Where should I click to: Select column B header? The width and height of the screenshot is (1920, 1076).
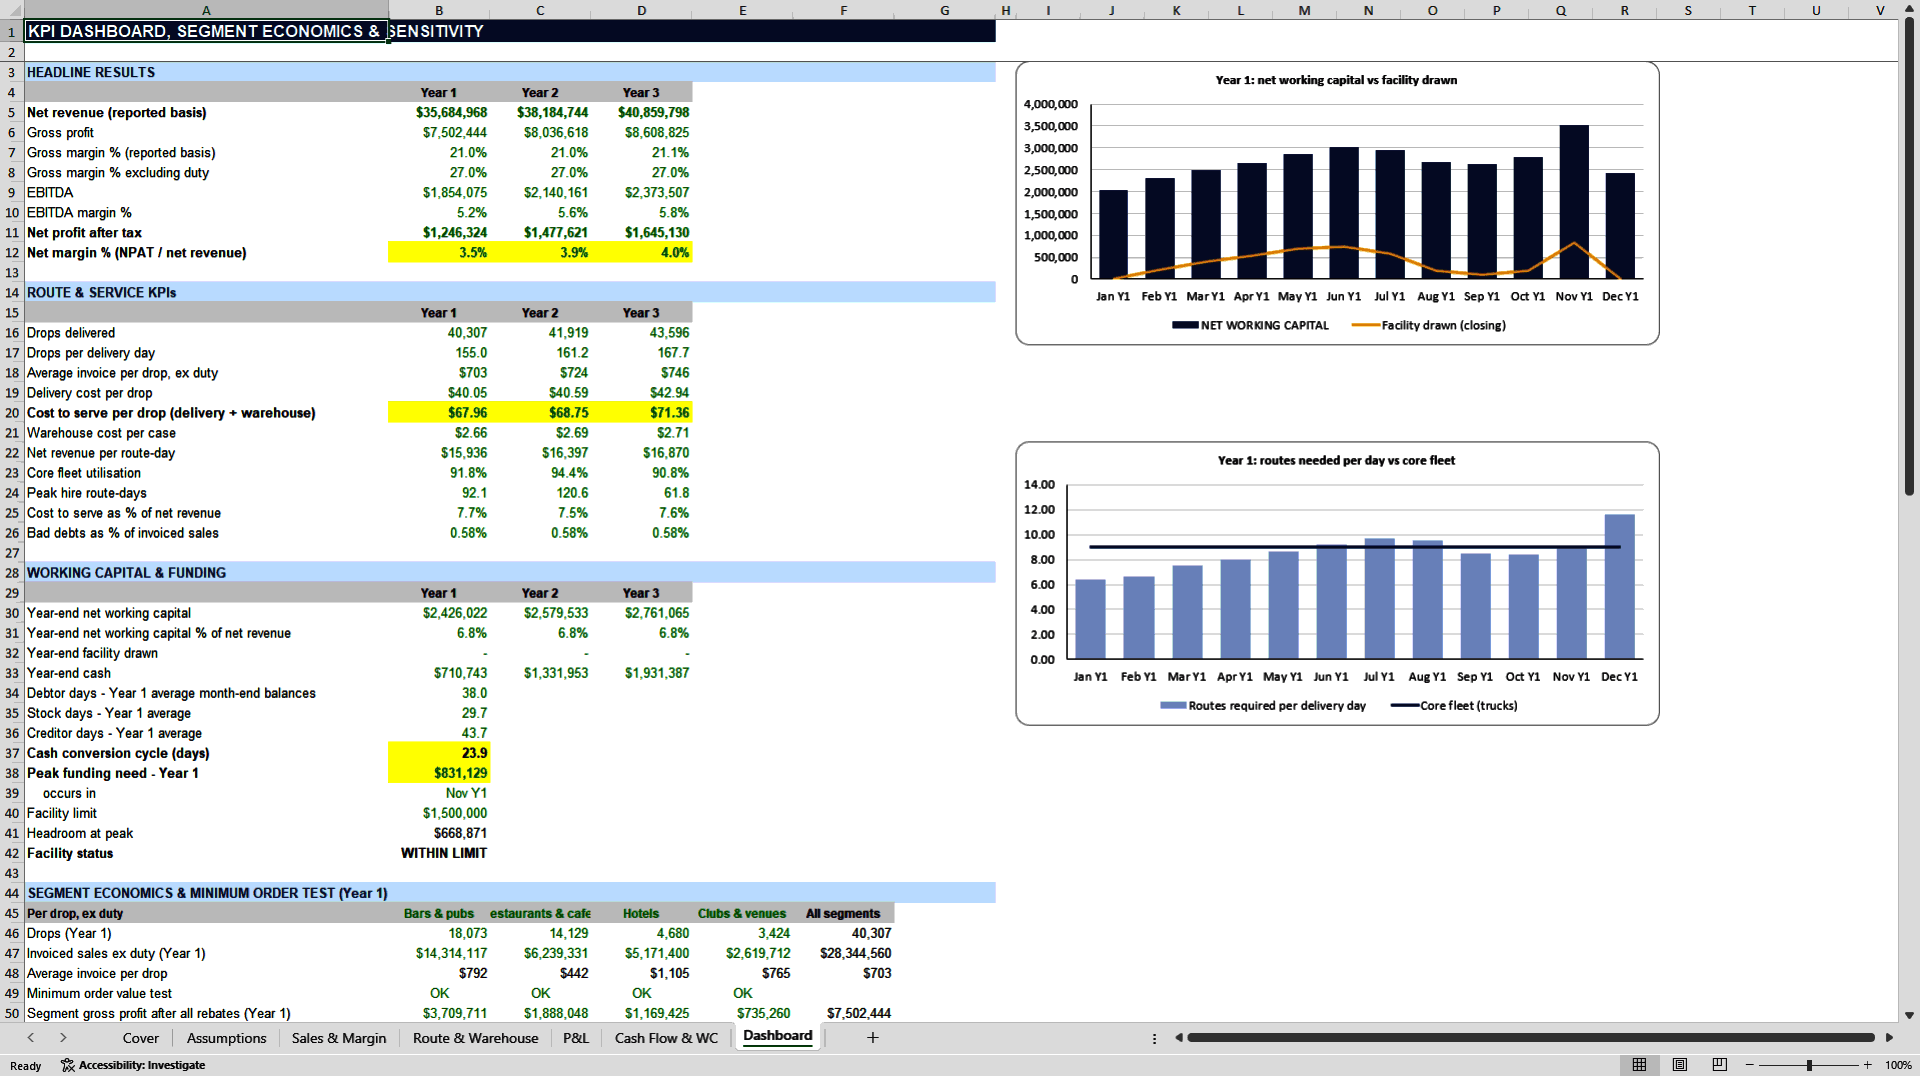coord(439,10)
